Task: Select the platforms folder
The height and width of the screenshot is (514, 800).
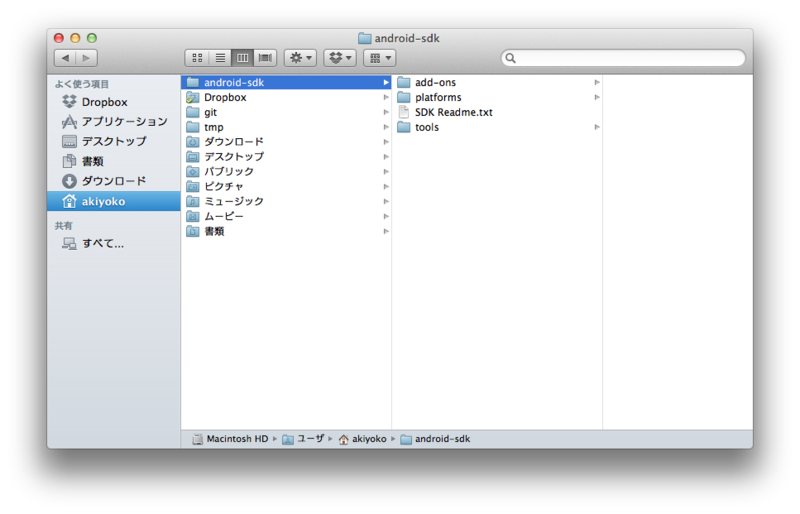Action: click(497, 97)
